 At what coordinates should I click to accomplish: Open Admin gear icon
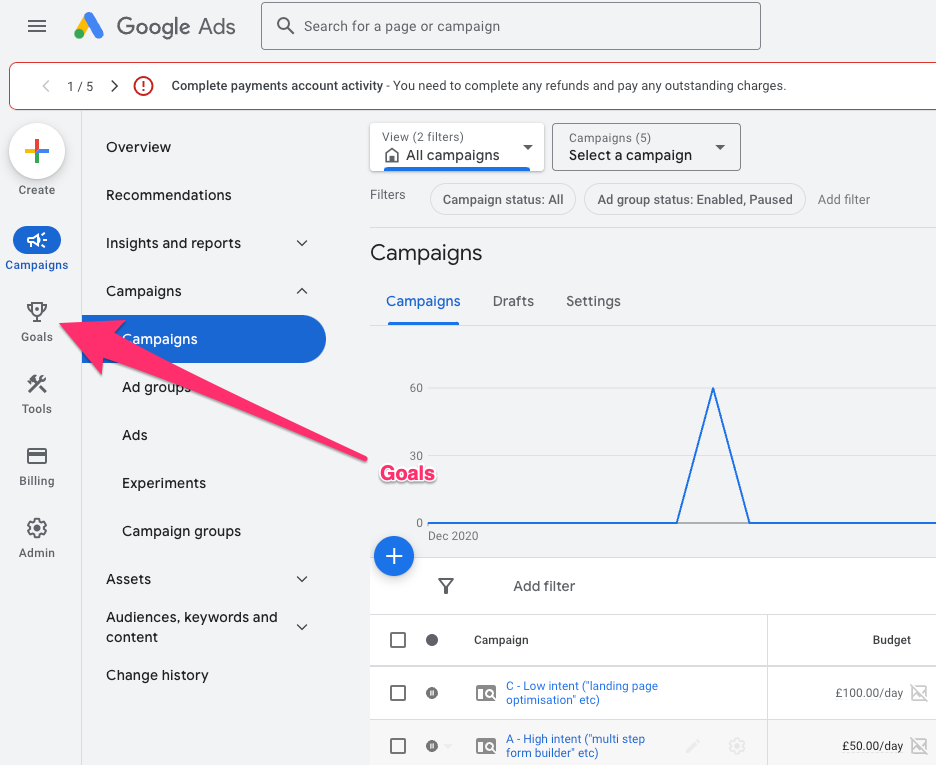coord(37,528)
